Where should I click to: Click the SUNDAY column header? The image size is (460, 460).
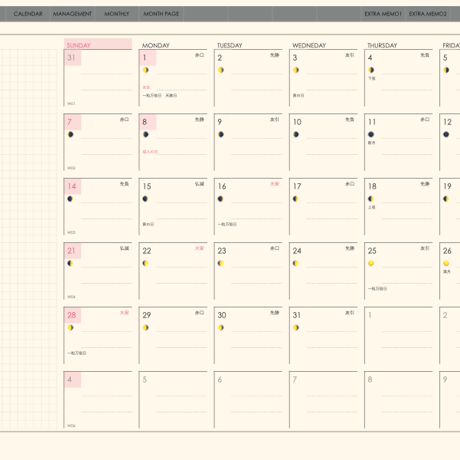tap(98, 44)
